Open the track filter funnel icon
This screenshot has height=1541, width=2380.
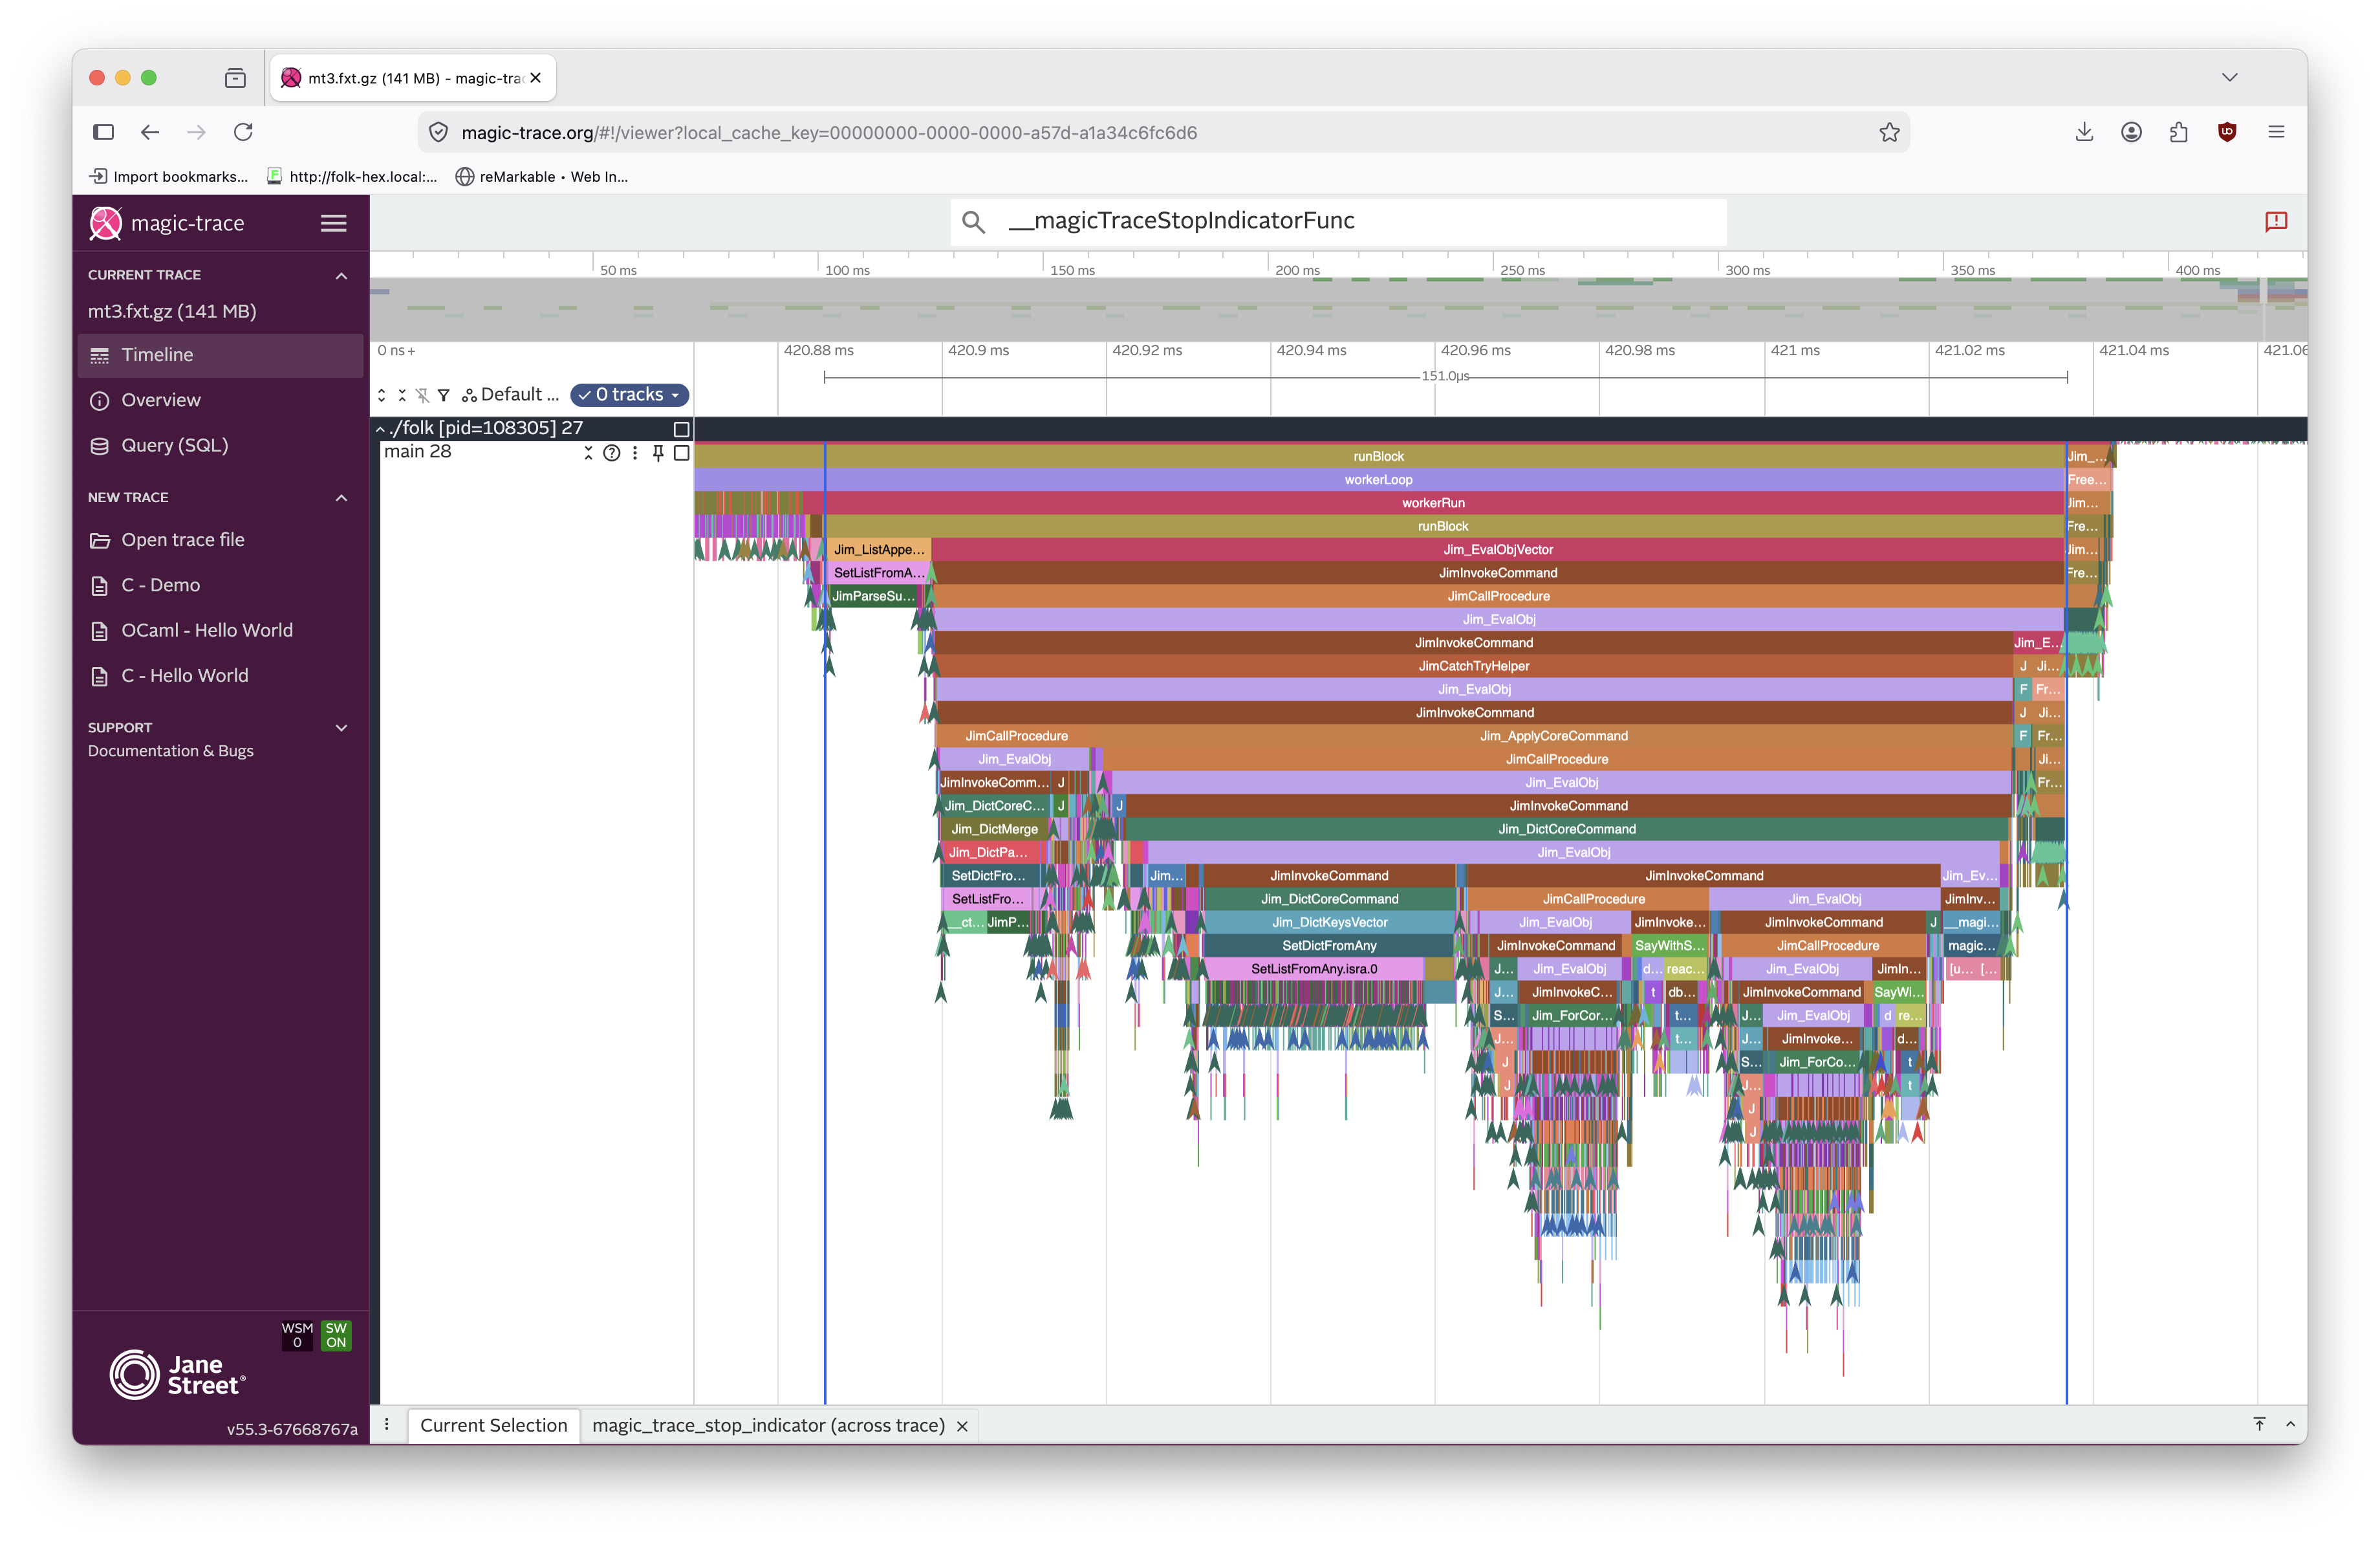[444, 395]
